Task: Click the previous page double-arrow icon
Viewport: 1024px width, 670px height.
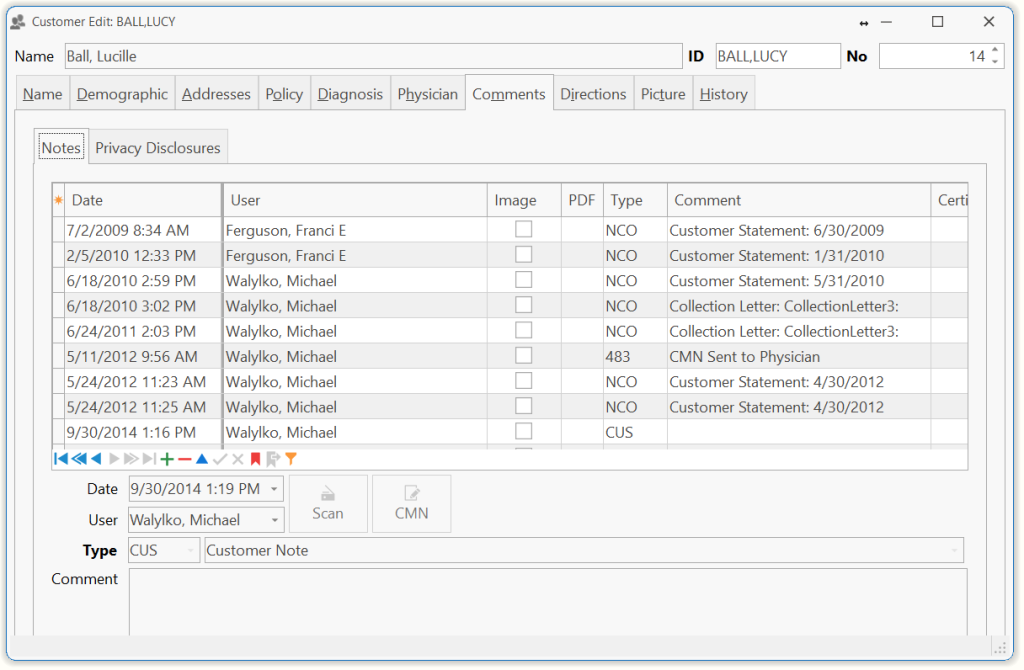Action: tap(78, 459)
